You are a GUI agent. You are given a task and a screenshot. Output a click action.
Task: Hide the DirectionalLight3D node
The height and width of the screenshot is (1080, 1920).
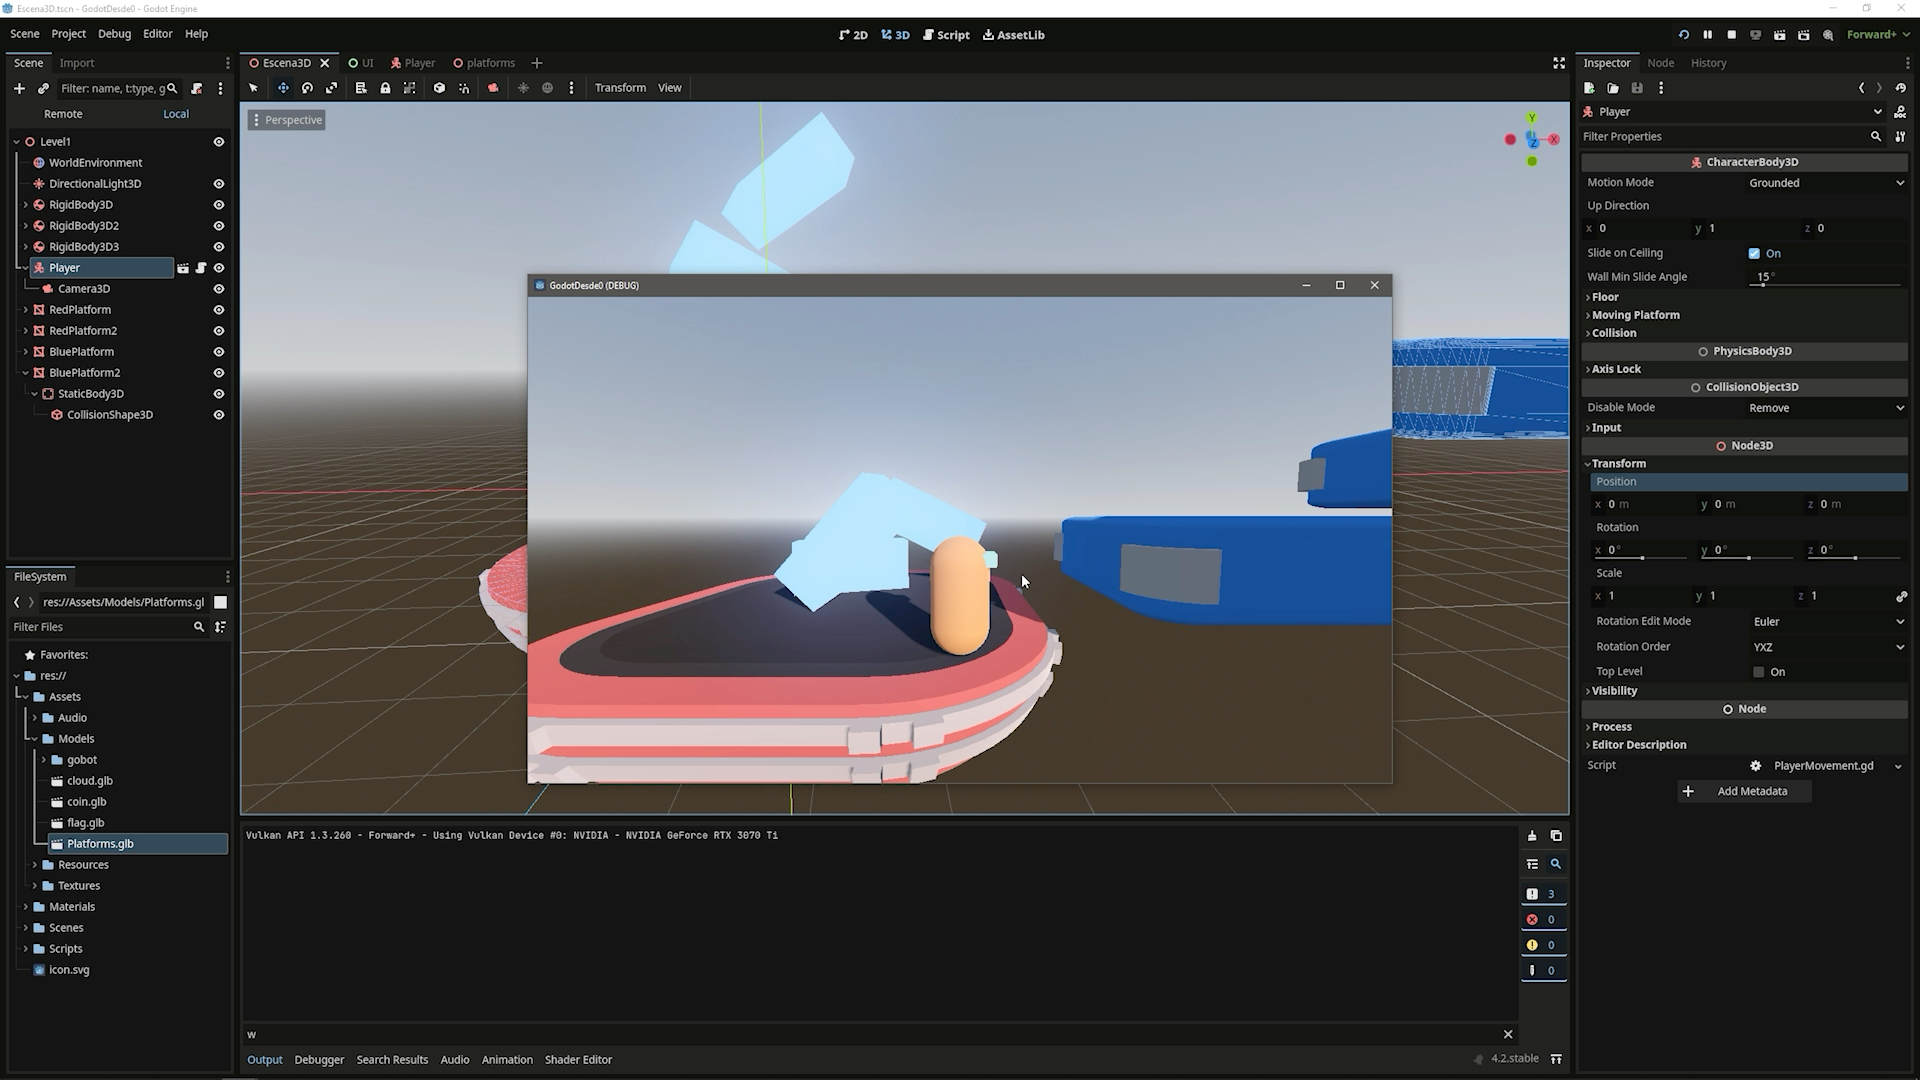pos(218,184)
